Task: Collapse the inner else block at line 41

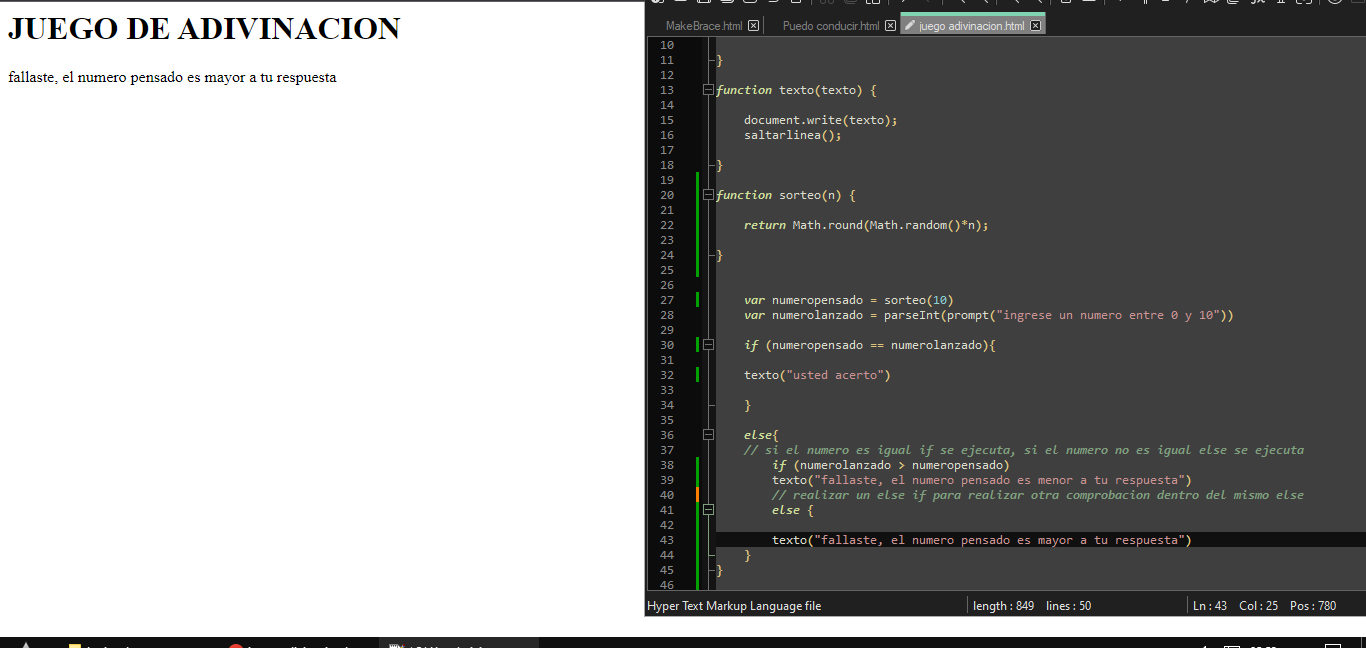Action: [x=709, y=510]
